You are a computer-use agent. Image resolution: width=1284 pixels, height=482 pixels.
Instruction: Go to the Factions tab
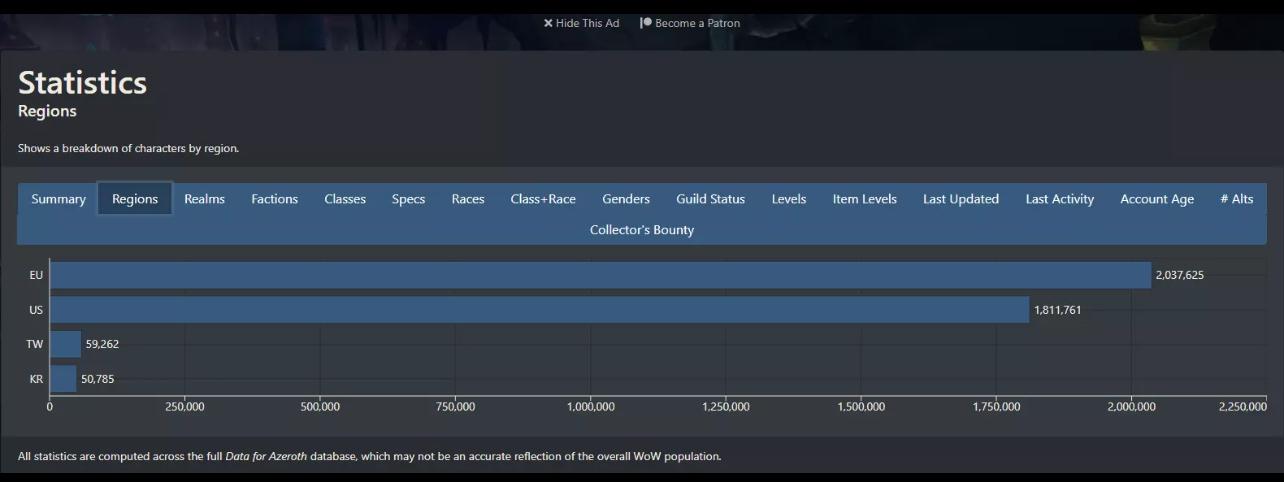pos(274,199)
